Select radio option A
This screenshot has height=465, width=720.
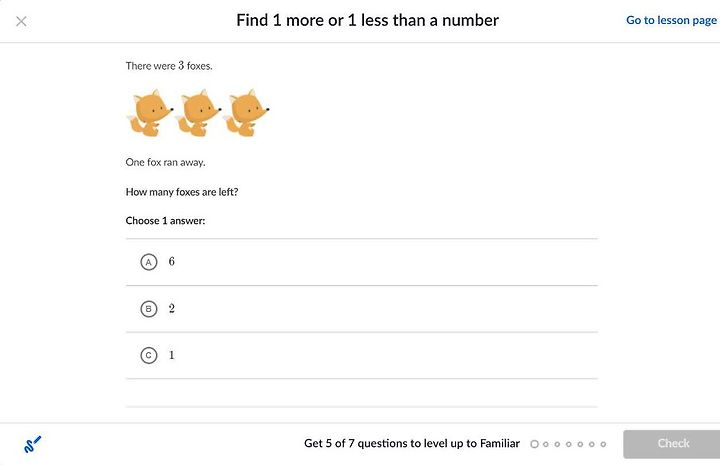coord(148,262)
